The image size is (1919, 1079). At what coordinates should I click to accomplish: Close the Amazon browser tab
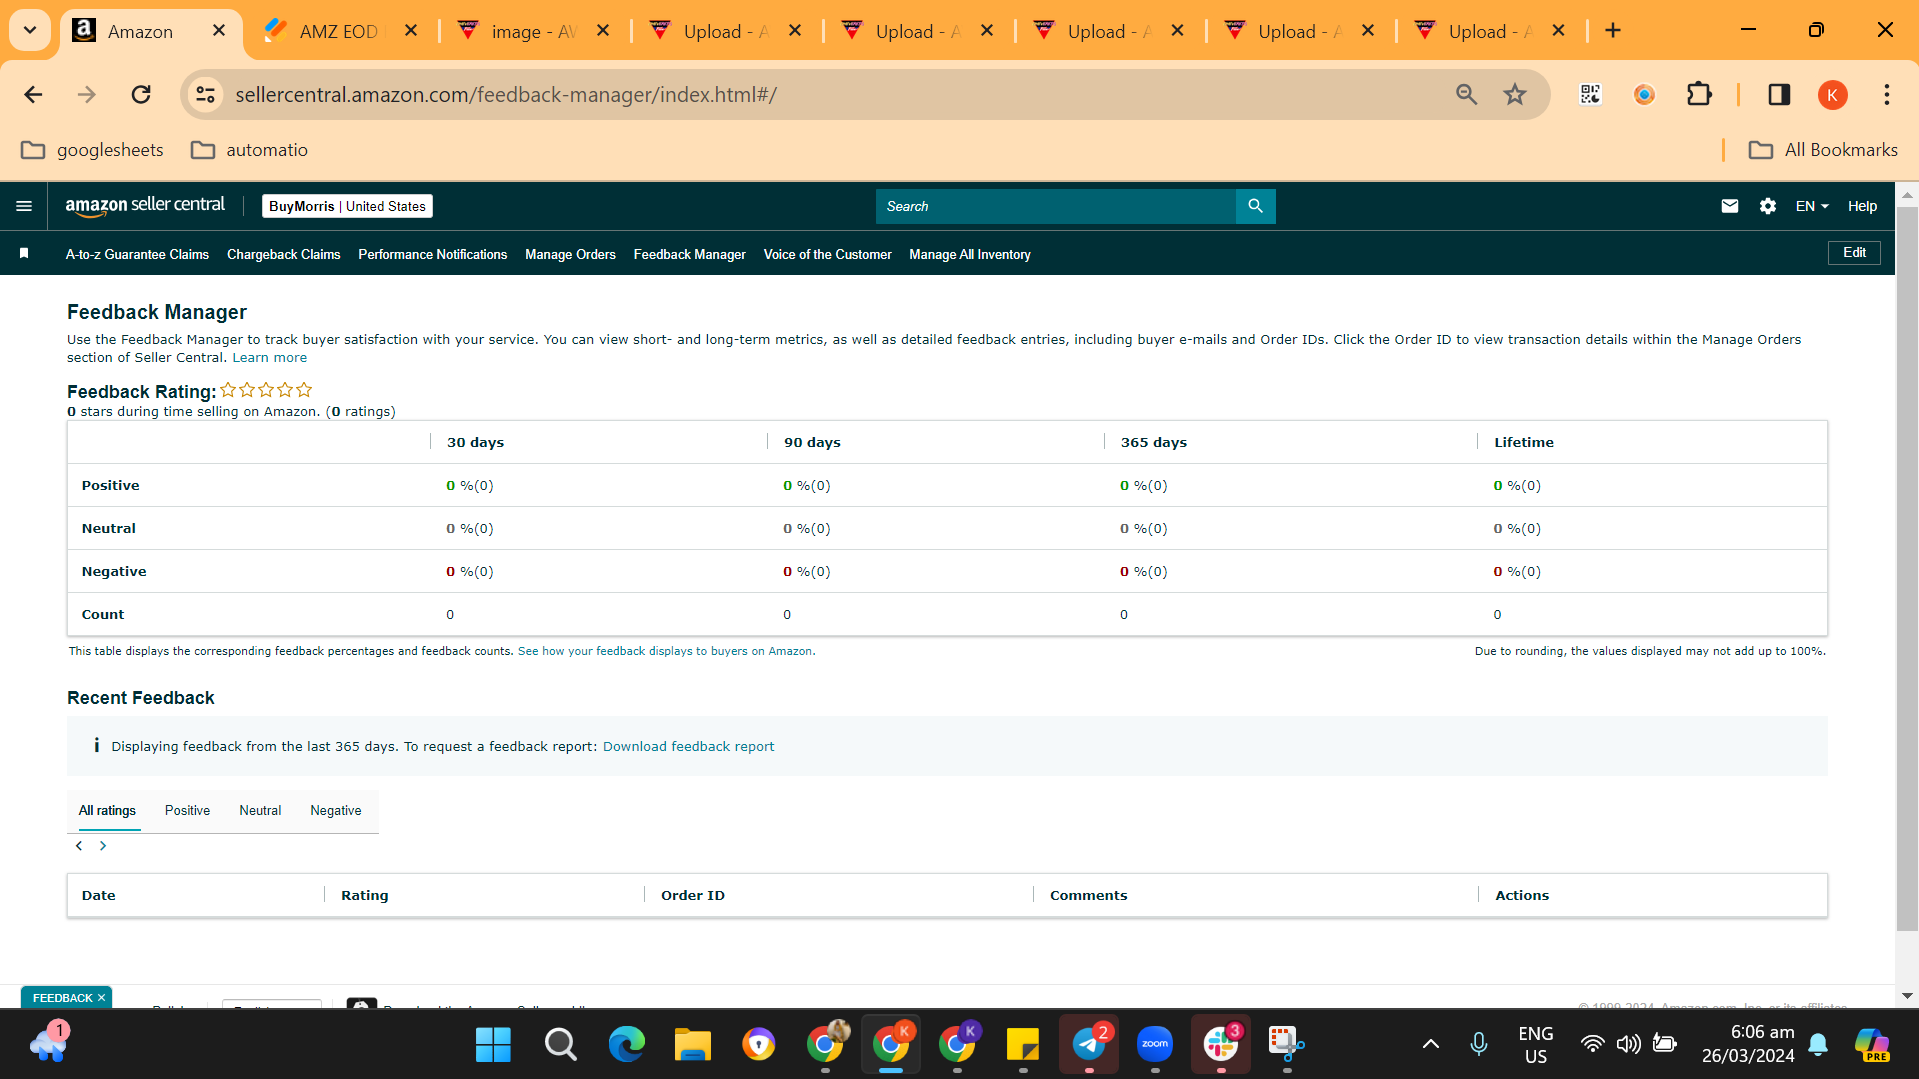219,31
